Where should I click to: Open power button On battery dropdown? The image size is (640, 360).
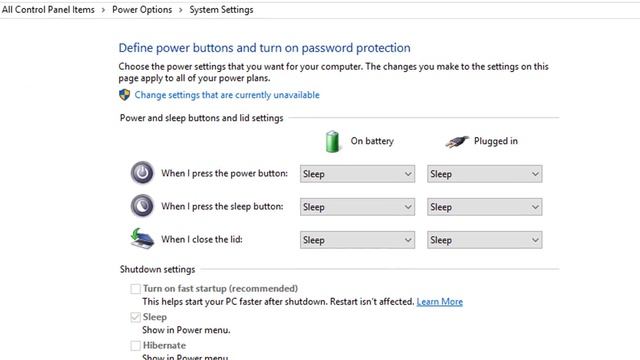point(358,174)
